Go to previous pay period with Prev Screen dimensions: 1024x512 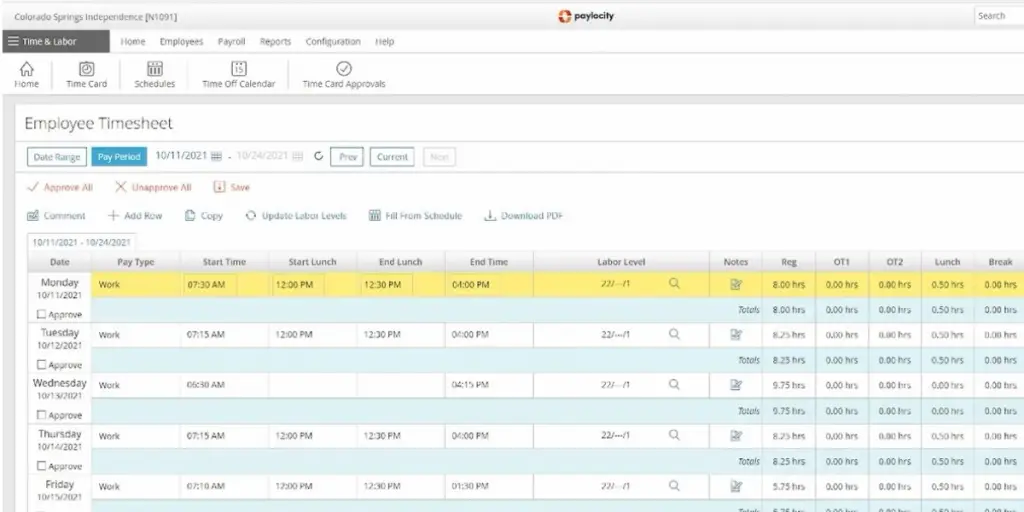pos(347,157)
